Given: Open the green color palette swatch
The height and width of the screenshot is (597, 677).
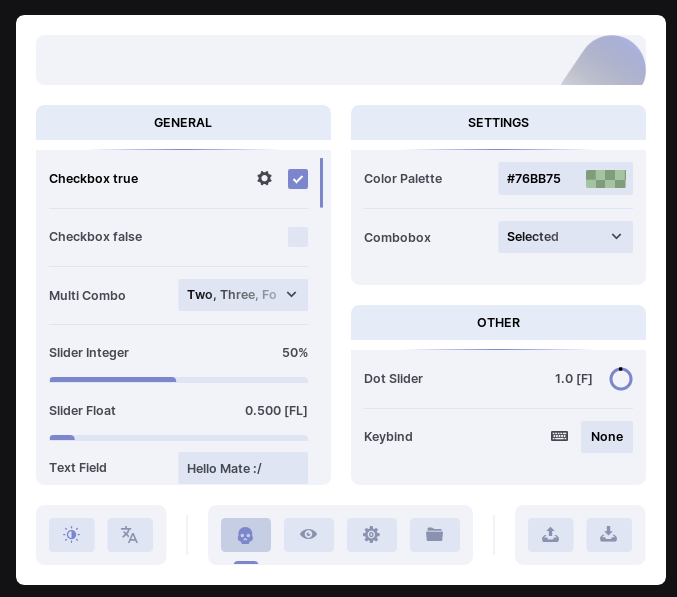Looking at the screenshot, I should coord(606,179).
